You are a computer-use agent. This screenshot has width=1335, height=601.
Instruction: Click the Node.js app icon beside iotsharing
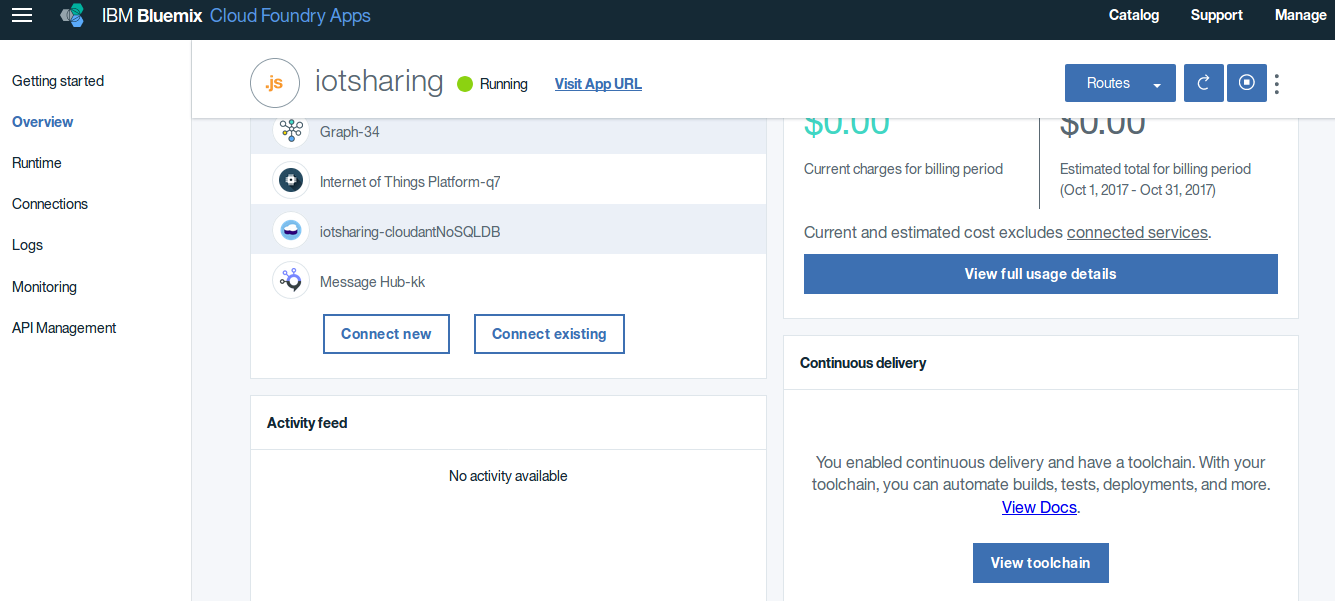274,83
